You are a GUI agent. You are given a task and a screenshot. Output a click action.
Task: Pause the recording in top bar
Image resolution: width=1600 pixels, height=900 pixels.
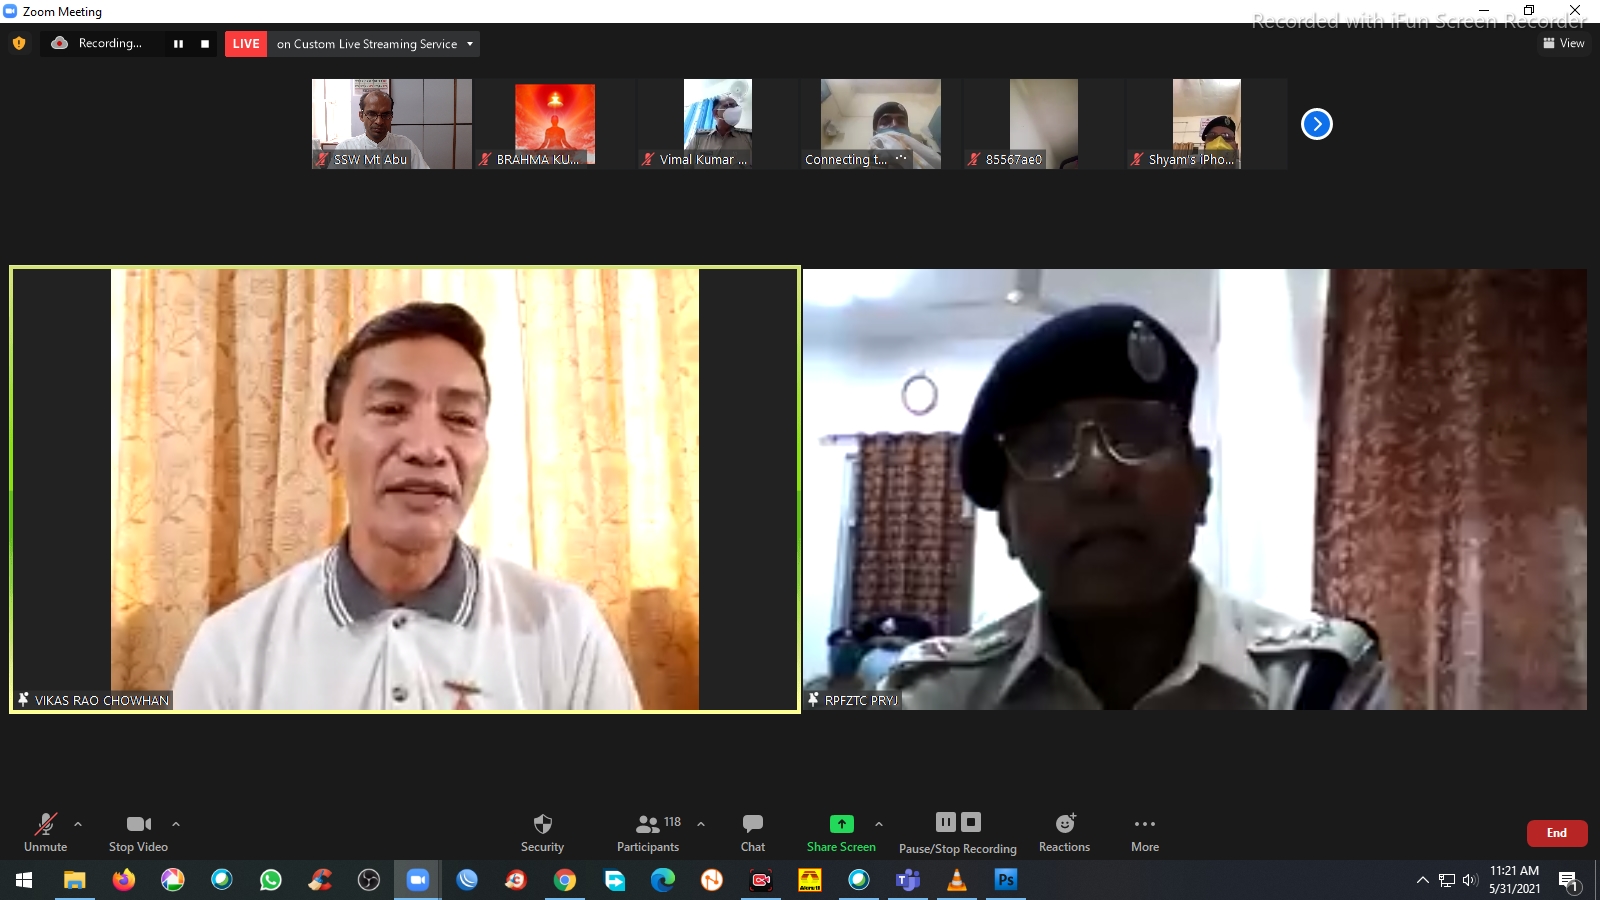pos(178,44)
